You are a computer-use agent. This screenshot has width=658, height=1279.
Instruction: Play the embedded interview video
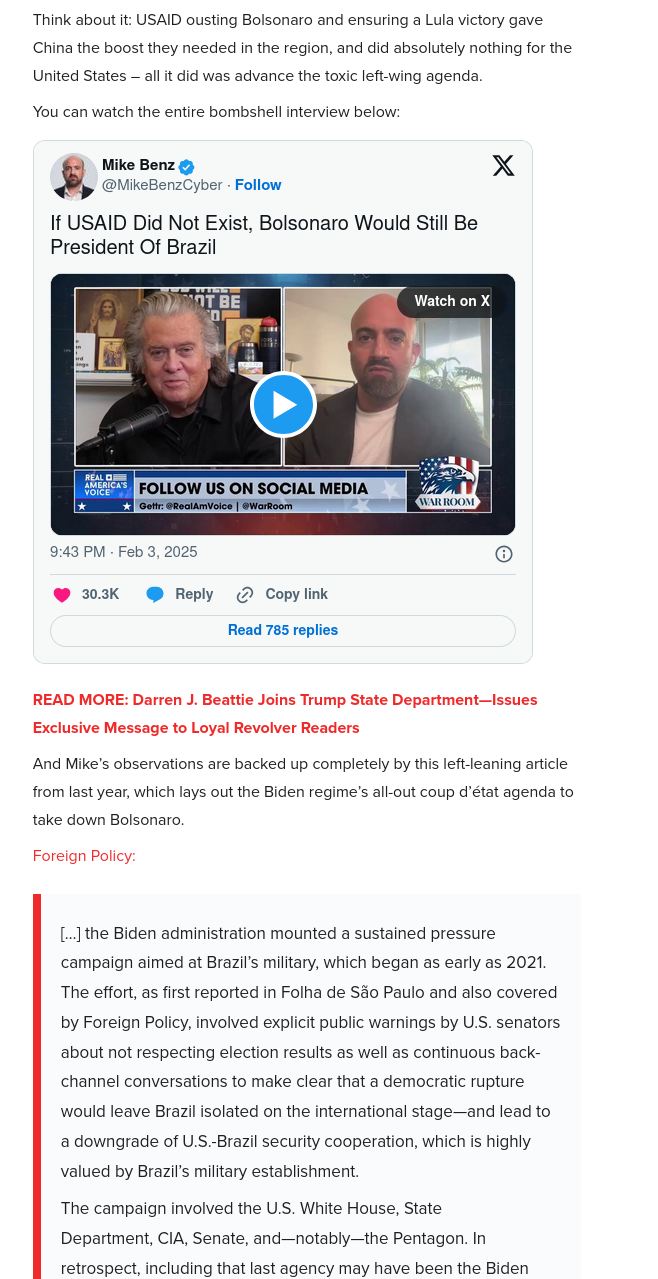pos(283,404)
